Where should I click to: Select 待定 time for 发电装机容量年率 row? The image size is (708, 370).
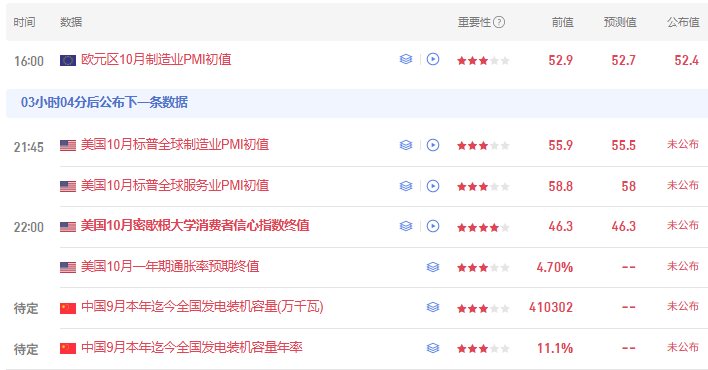click(26, 349)
